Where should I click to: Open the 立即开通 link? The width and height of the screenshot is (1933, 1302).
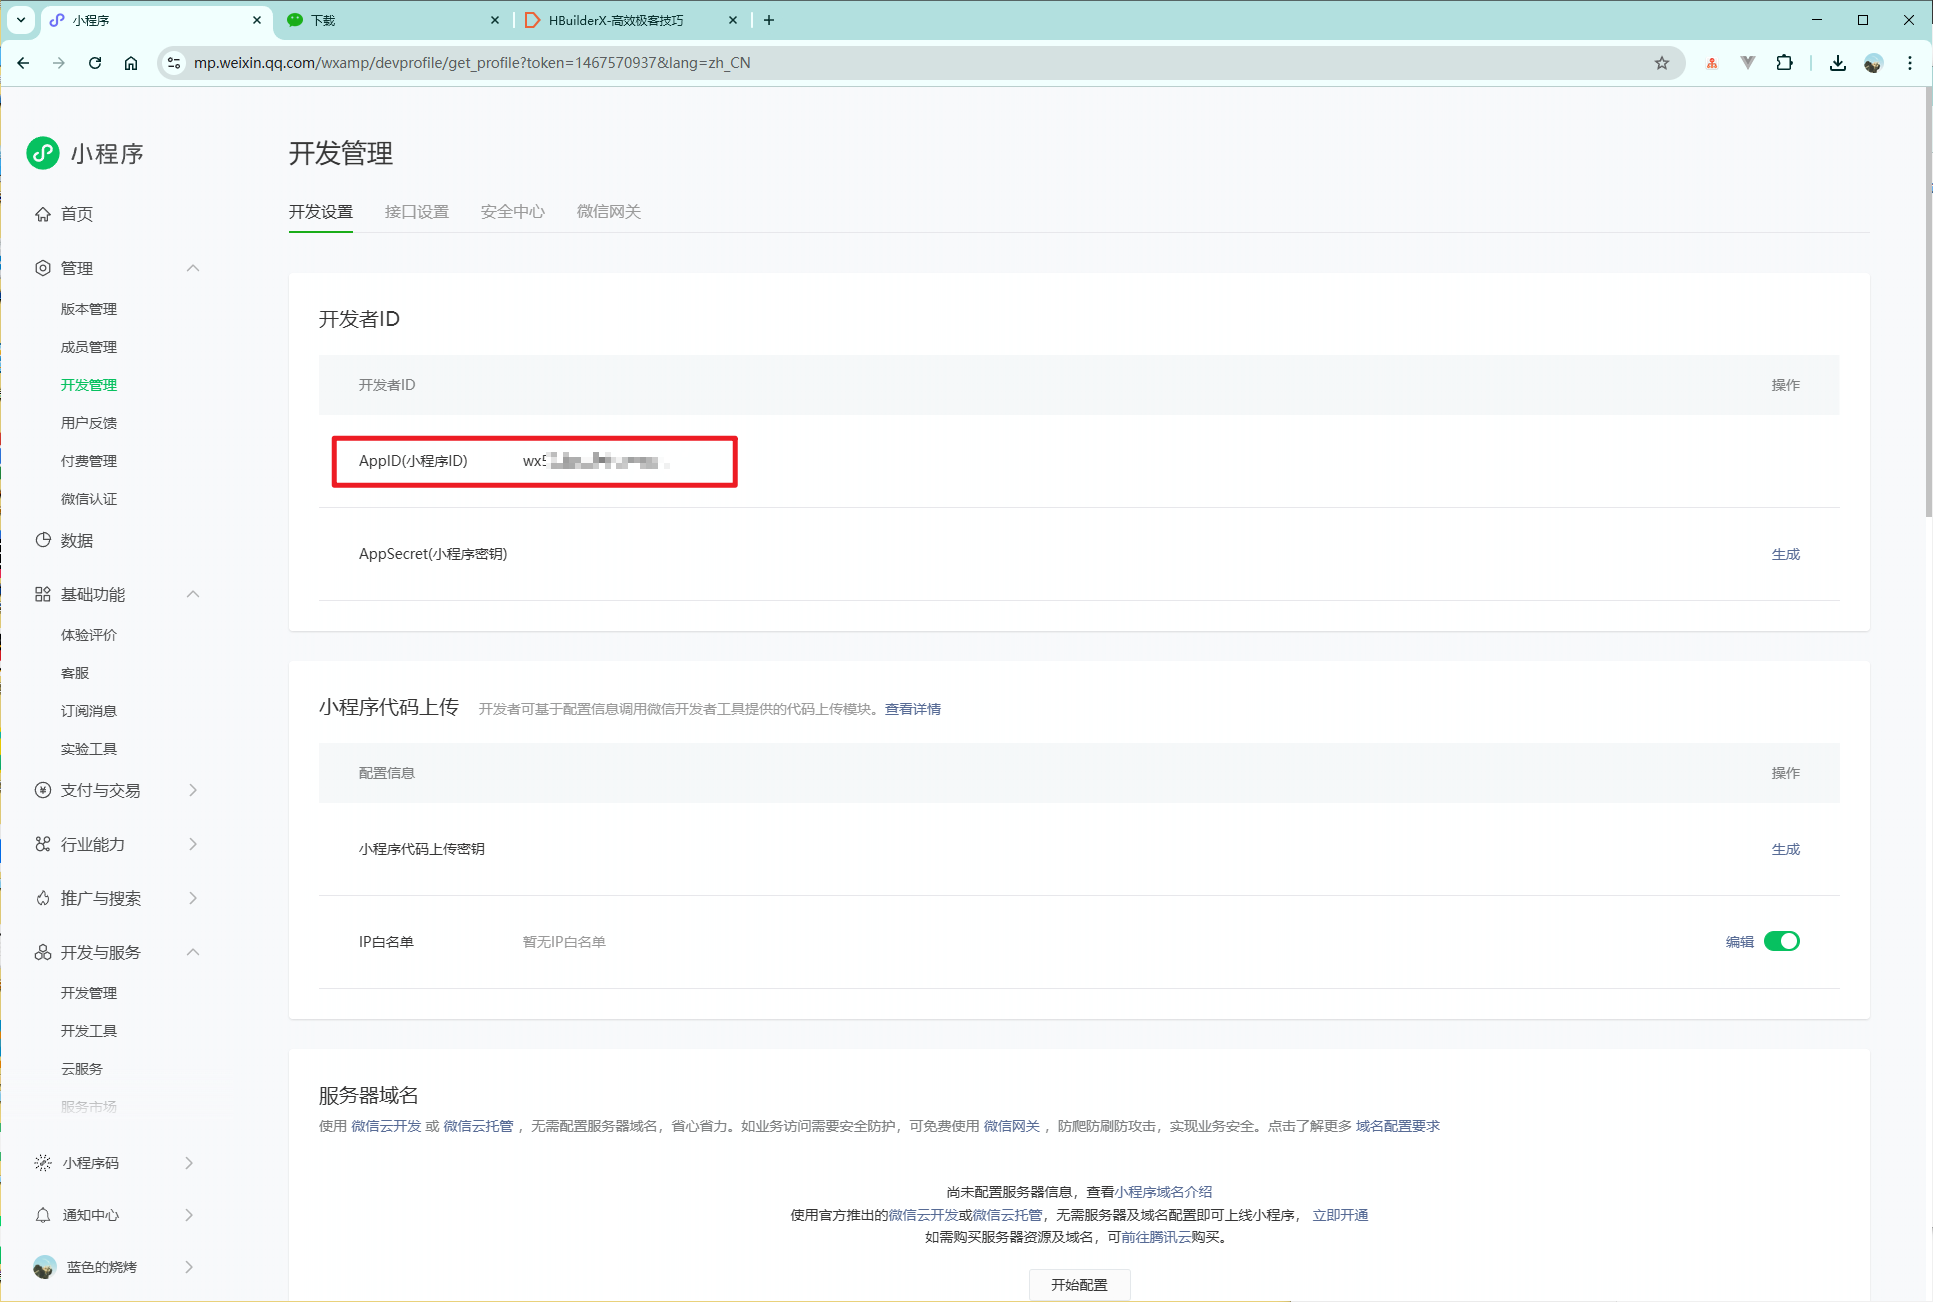[x=1340, y=1215]
